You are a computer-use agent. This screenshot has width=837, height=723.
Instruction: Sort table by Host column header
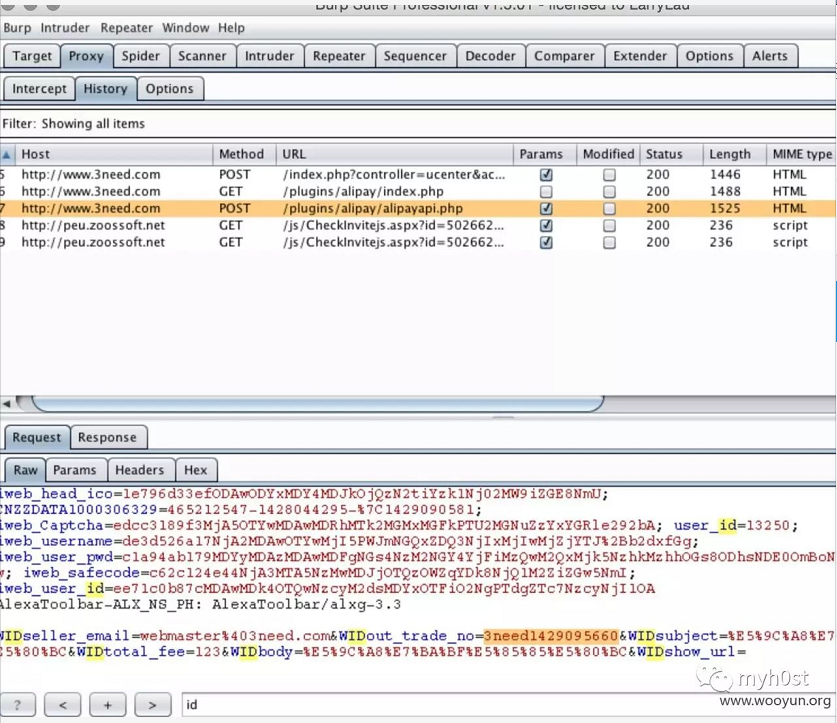click(114, 154)
